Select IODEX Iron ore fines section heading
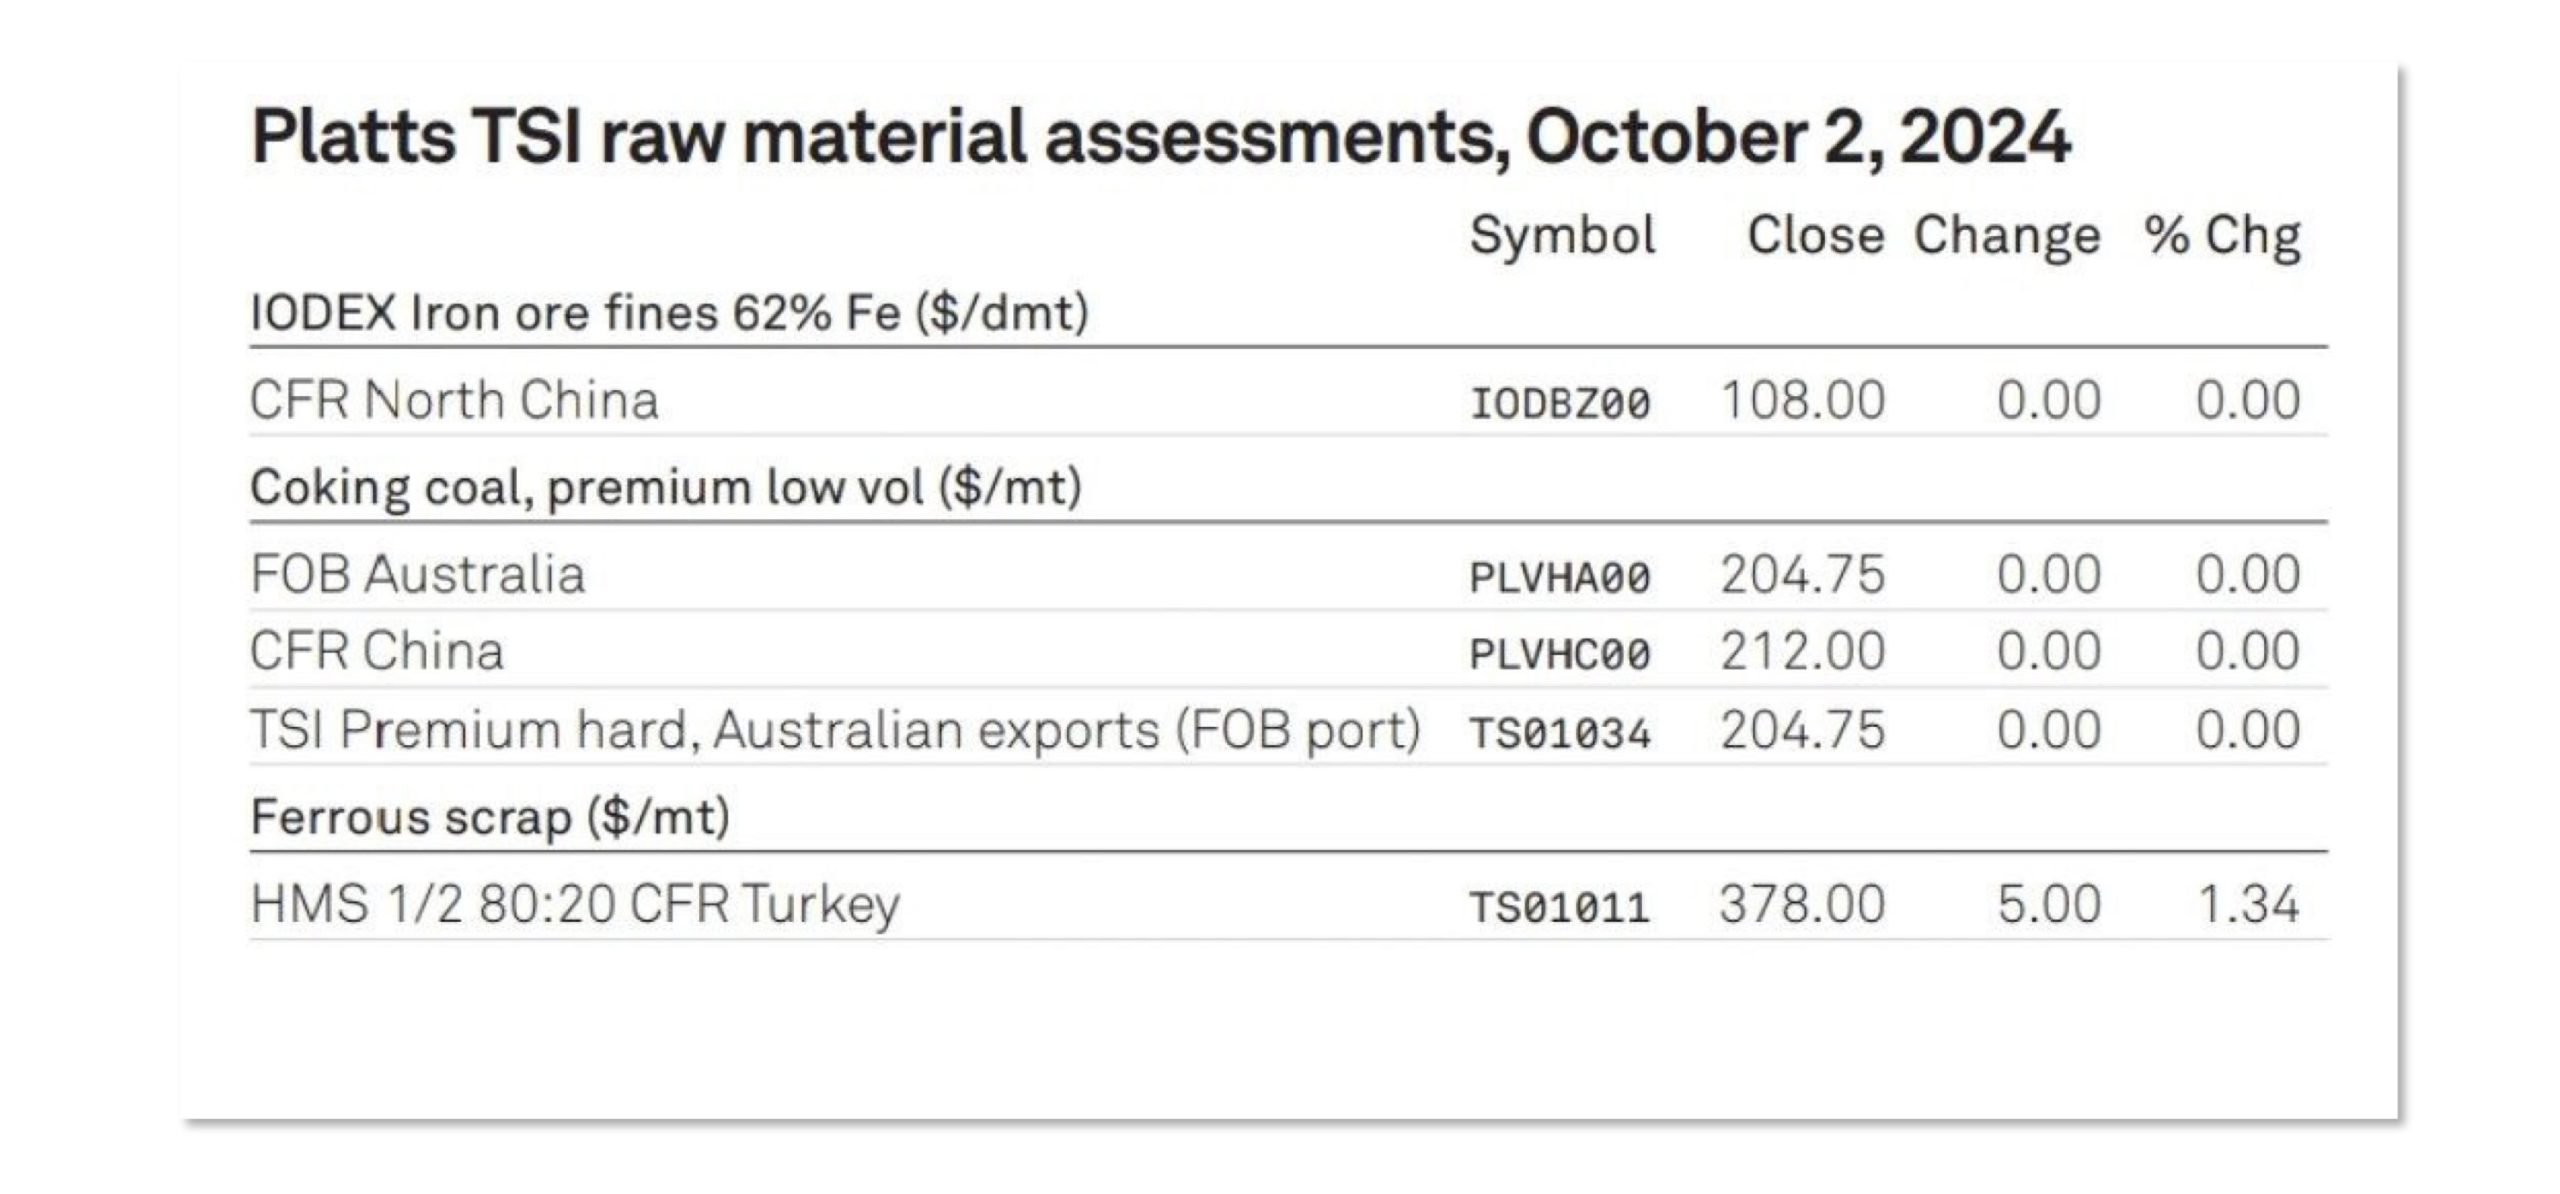The height and width of the screenshot is (1194, 2560). pos(669,313)
